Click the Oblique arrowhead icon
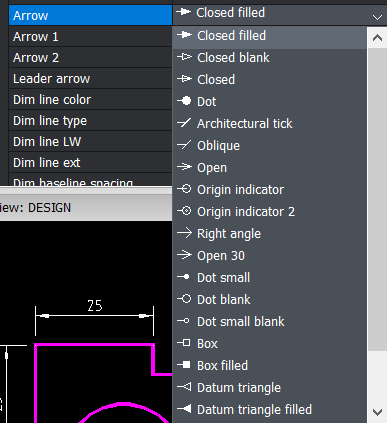Viewport: 387px width, 423px height. tap(184, 145)
